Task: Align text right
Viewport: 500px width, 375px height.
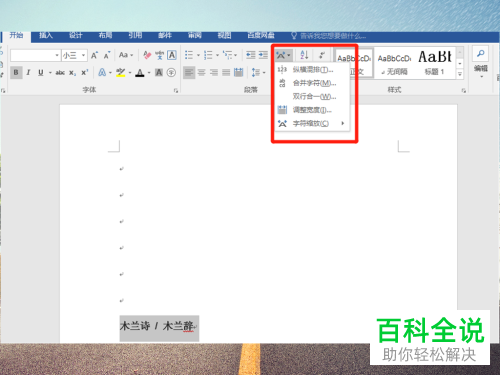Action: 214,72
